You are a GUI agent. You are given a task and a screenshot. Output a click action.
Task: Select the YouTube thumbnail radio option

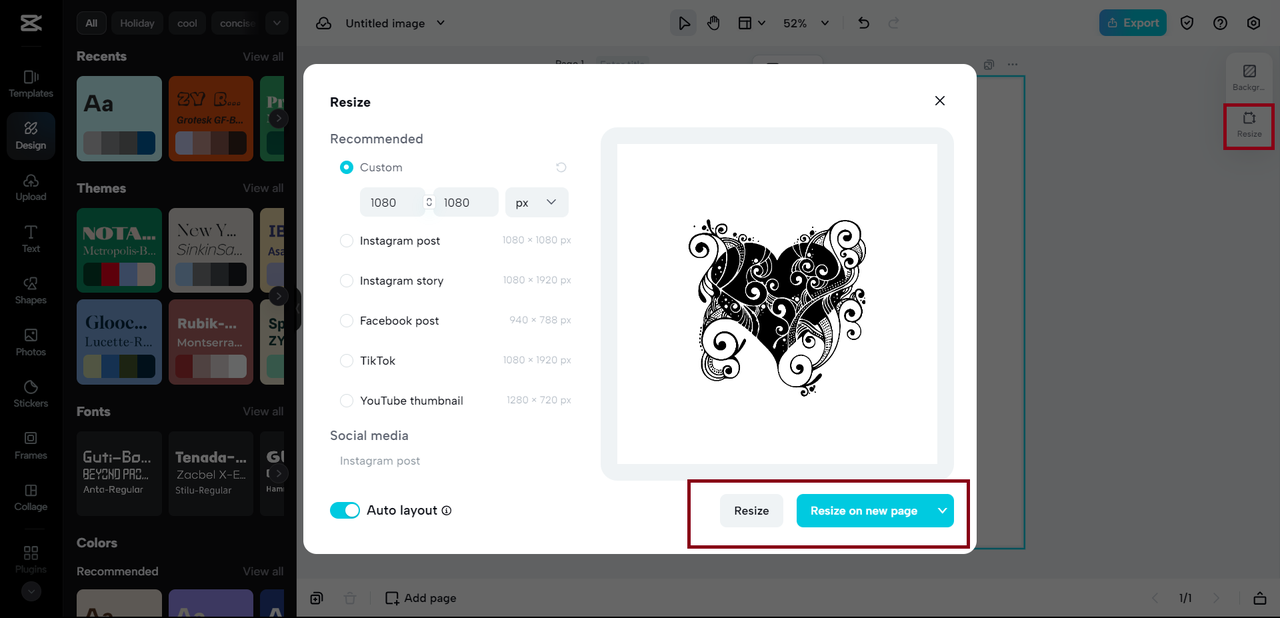pyautogui.click(x=347, y=401)
